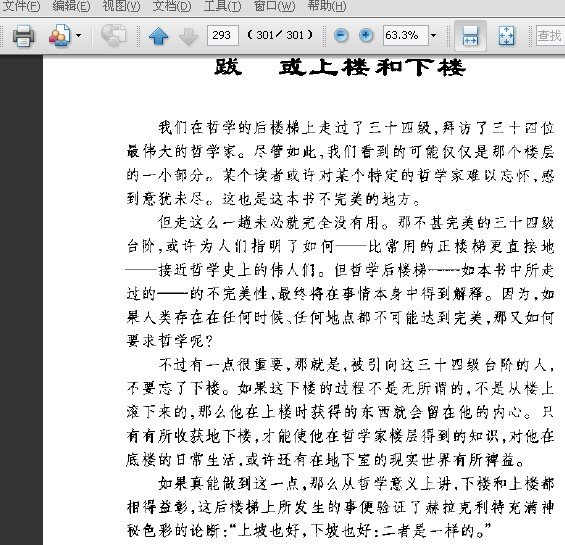This screenshot has width=565, height=545.
Task: Zoom in with the plus button
Action: tap(366, 35)
